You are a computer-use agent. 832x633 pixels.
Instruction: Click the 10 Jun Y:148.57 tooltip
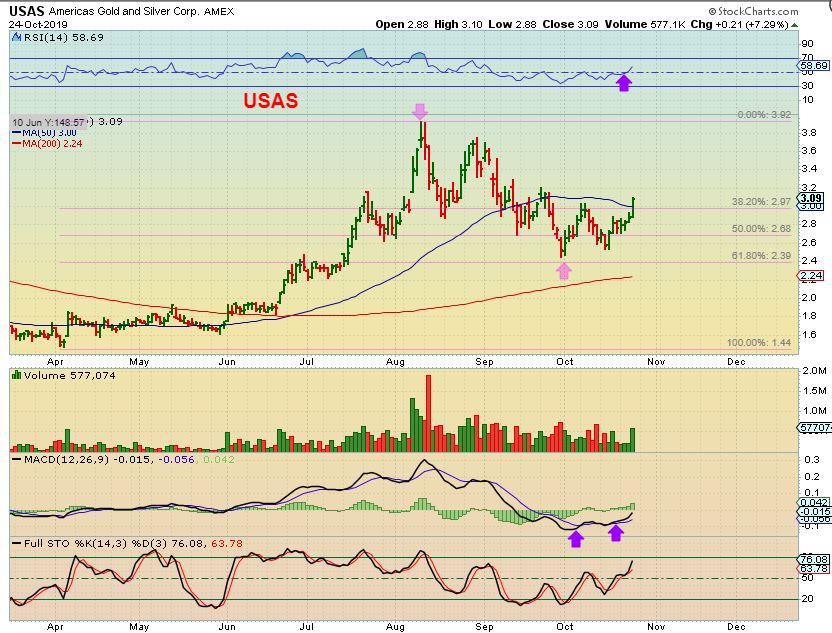click(49, 122)
